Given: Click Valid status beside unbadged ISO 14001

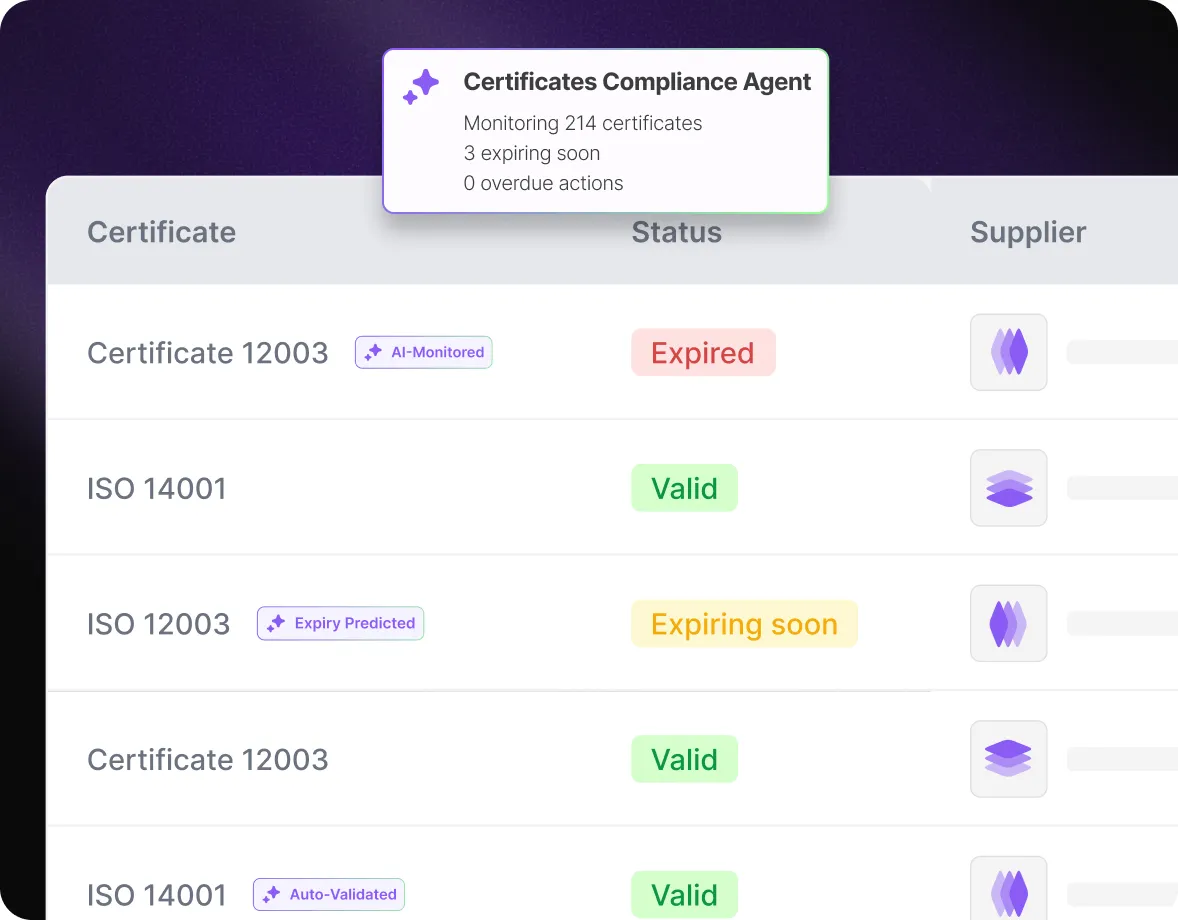Looking at the screenshot, I should pyautogui.click(x=684, y=488).
